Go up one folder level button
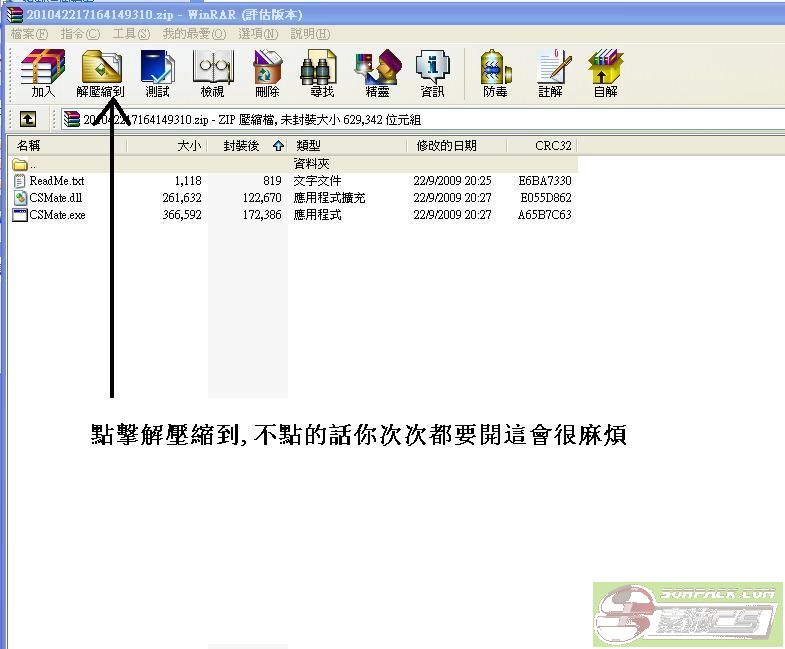 click(x=28, y=119)
